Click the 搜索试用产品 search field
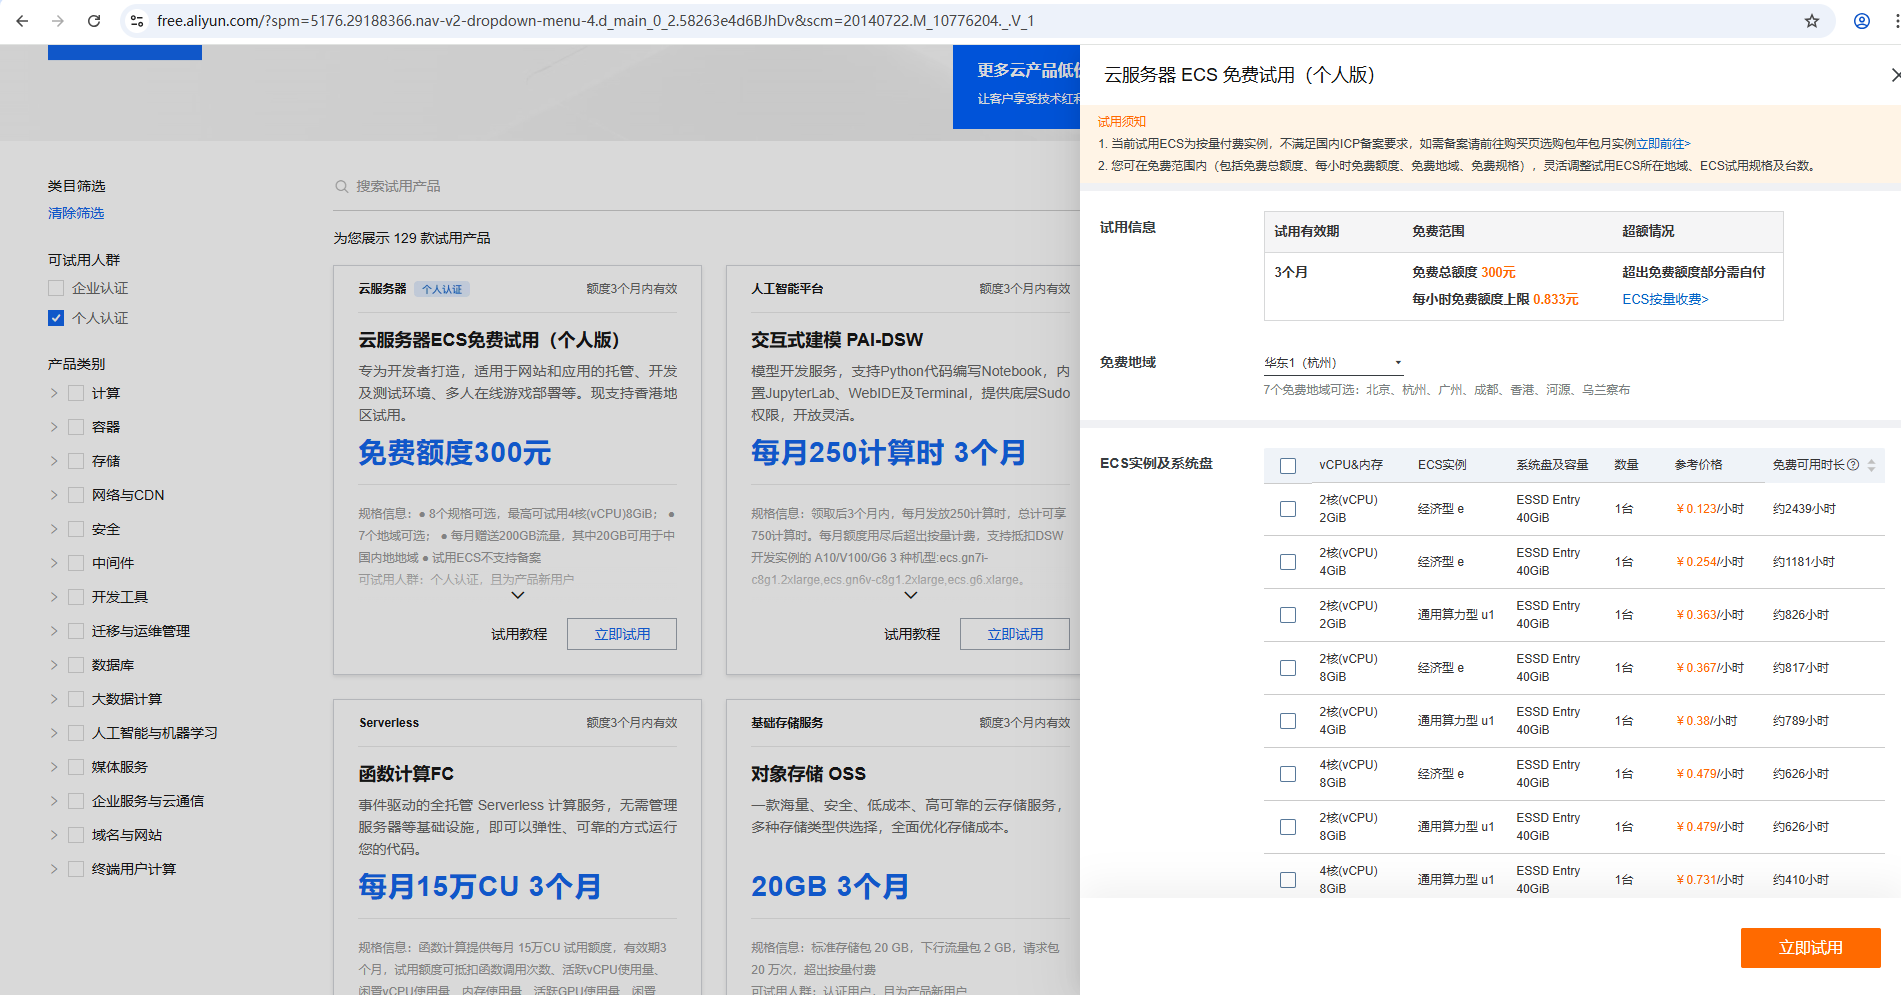The image size is (1901, 995). point(400,187)
